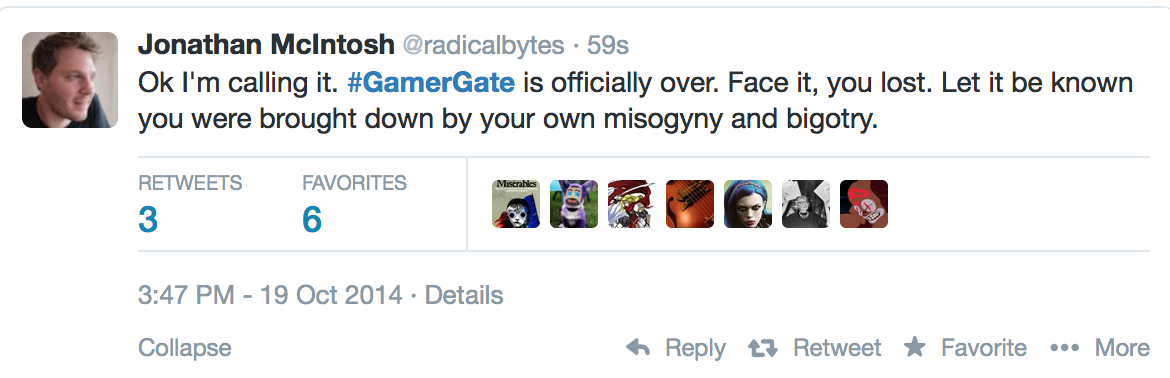1170x378 pixels.
Task: Click the Reply arrow icon
Action: (x=638, y=347)
